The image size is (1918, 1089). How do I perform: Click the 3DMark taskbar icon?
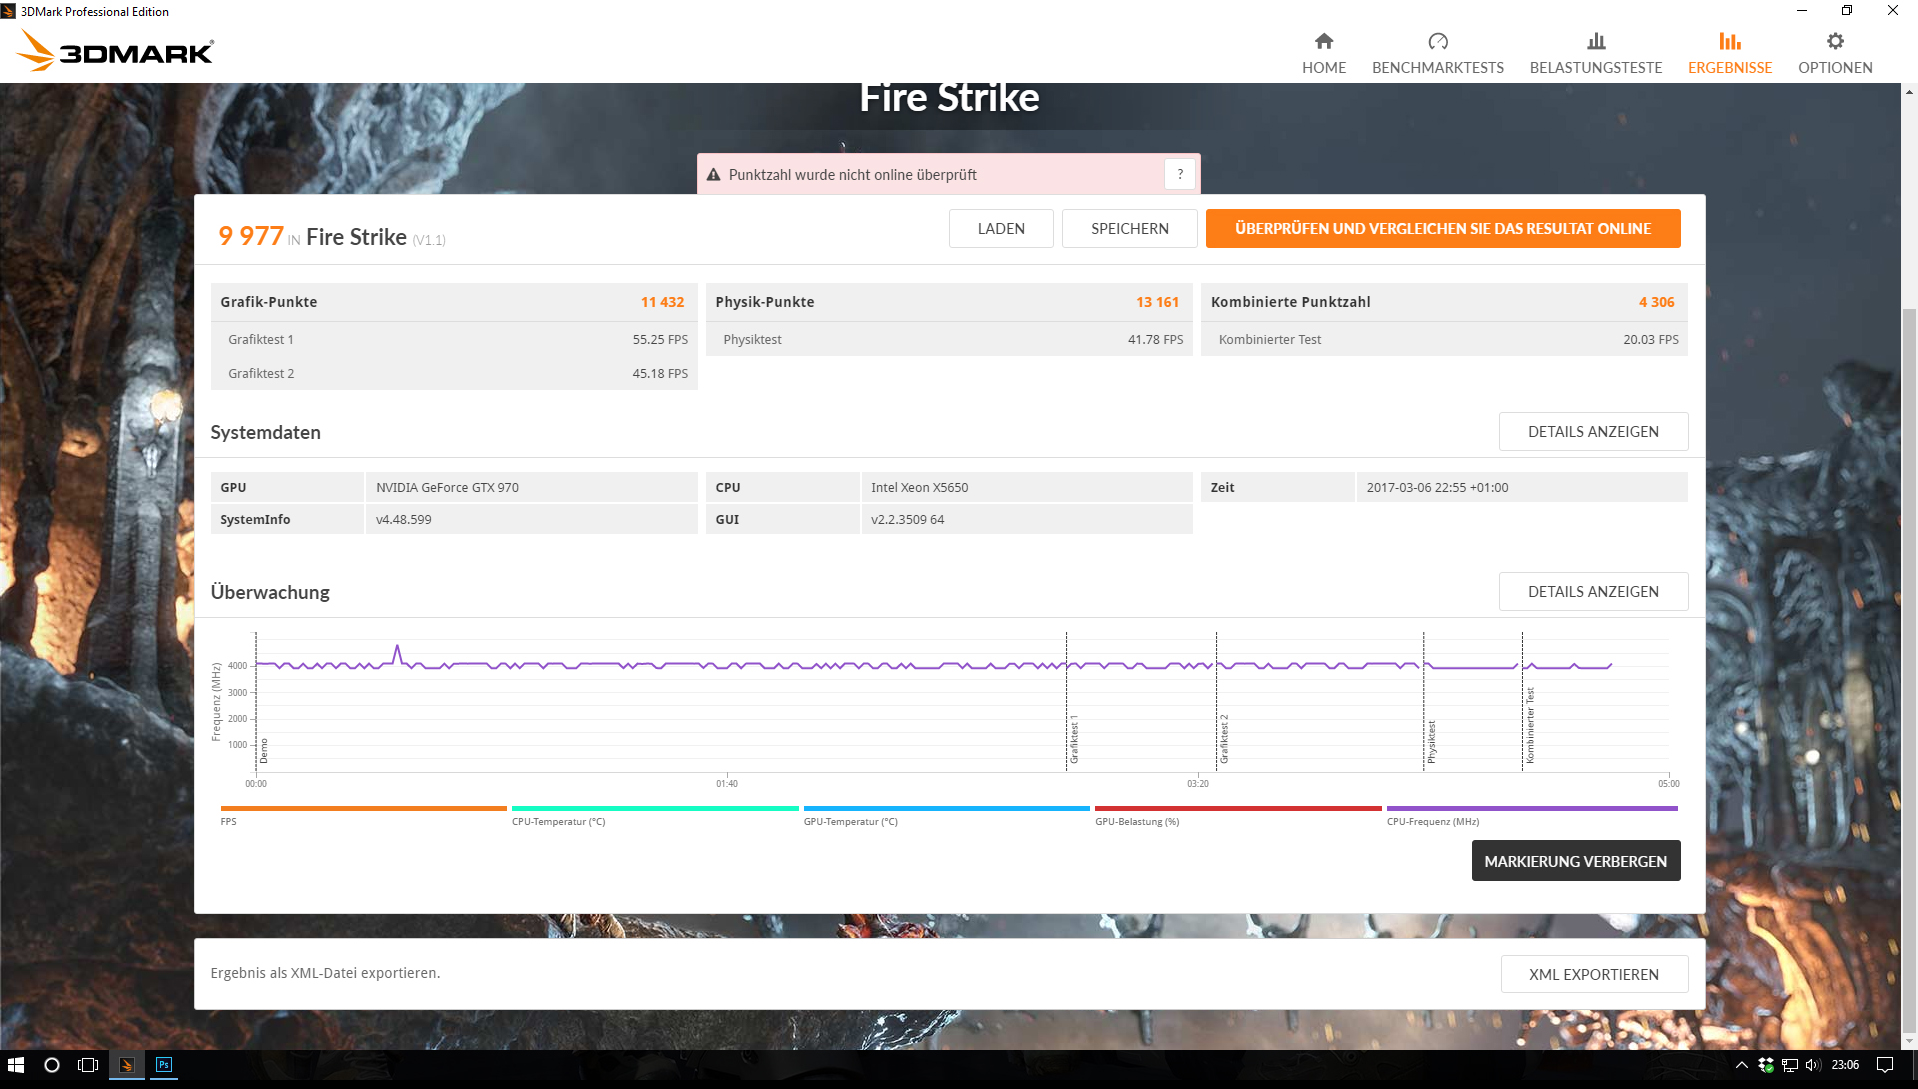click(x=126, y=1065)
